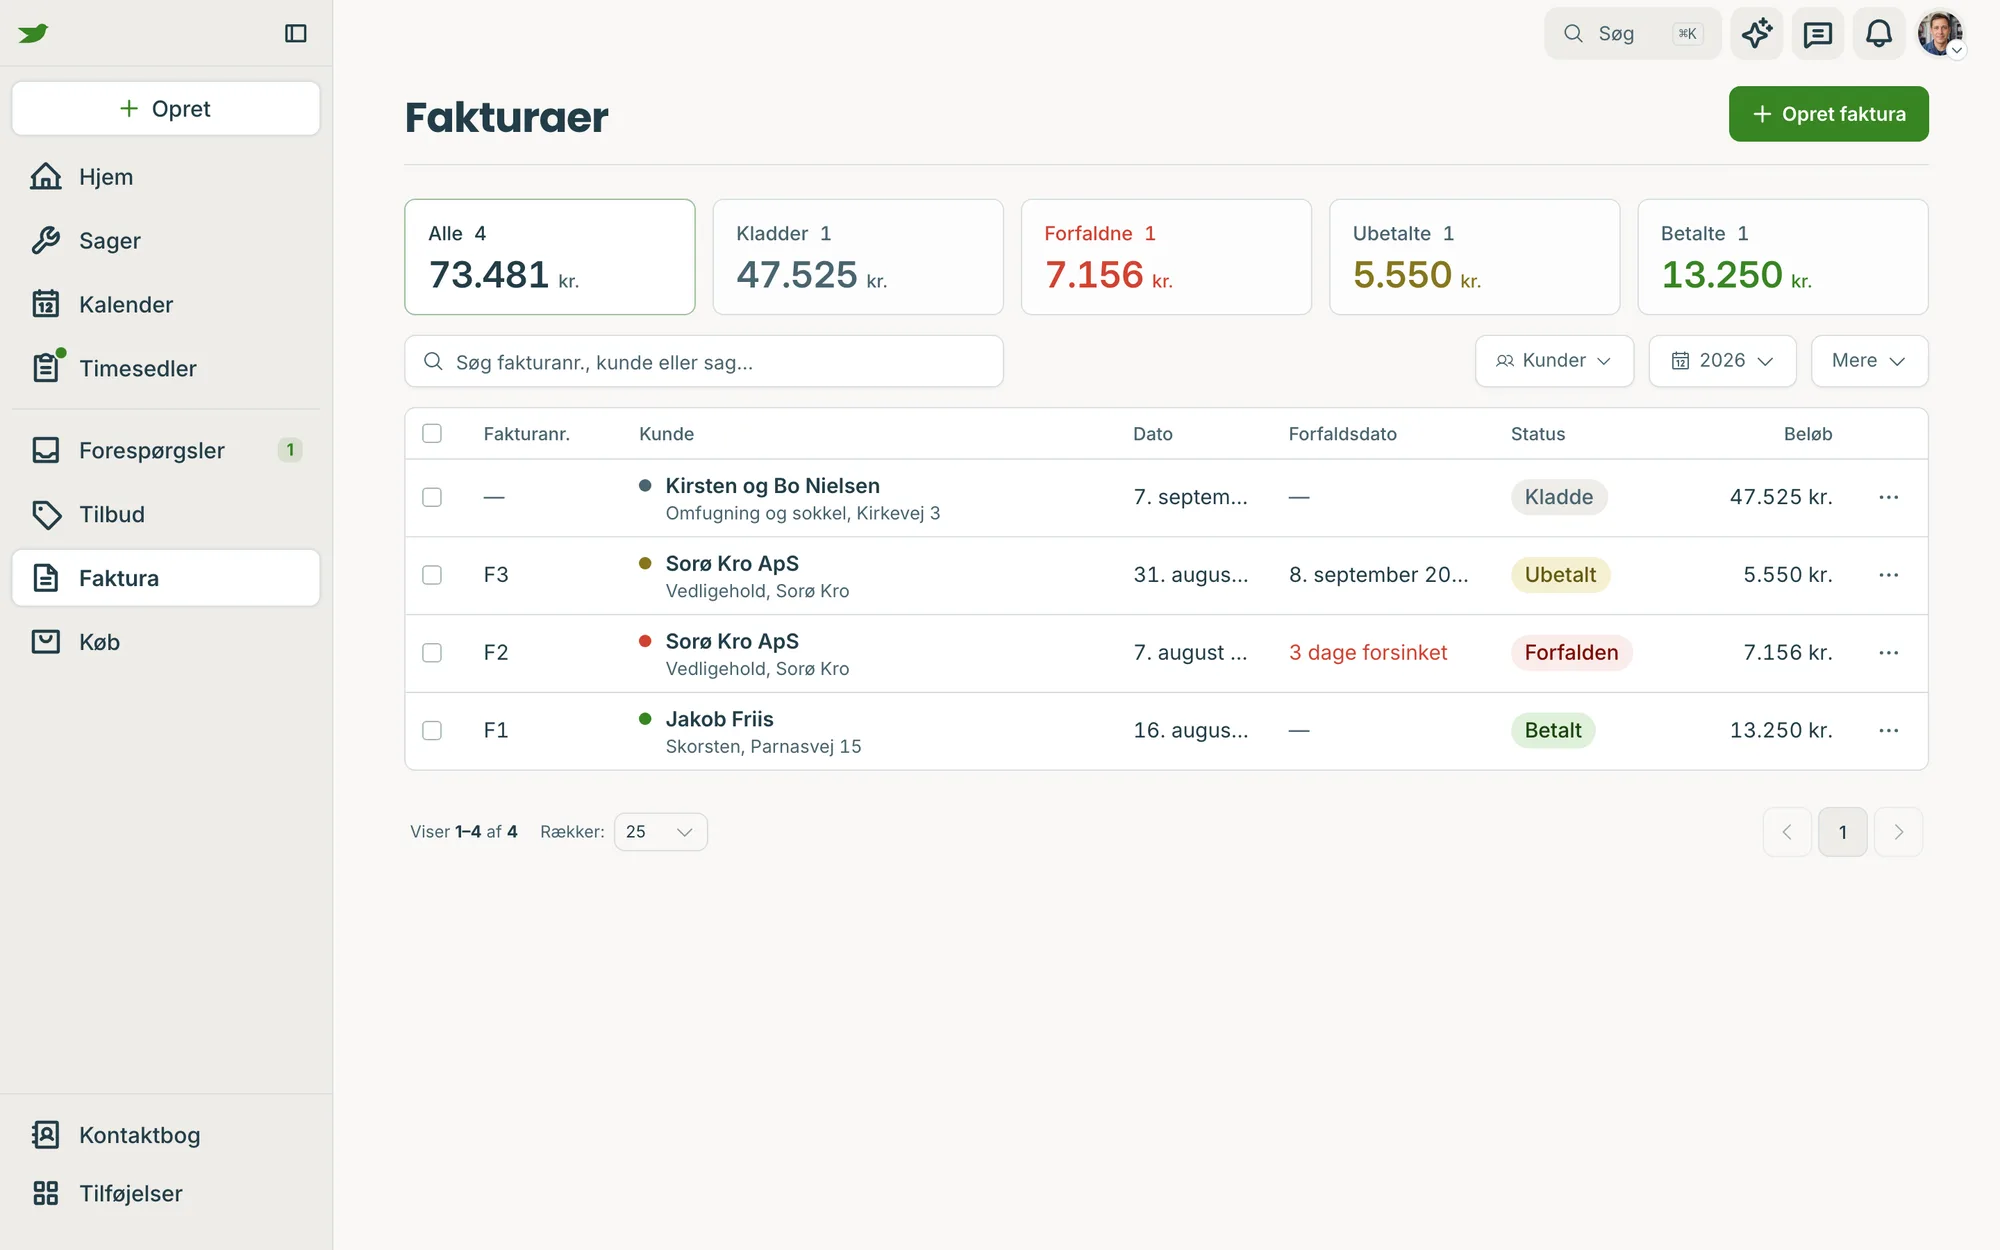The image size is (2000, 1250).
Task: Open the chat messages icon
Action: point(1818,33)
